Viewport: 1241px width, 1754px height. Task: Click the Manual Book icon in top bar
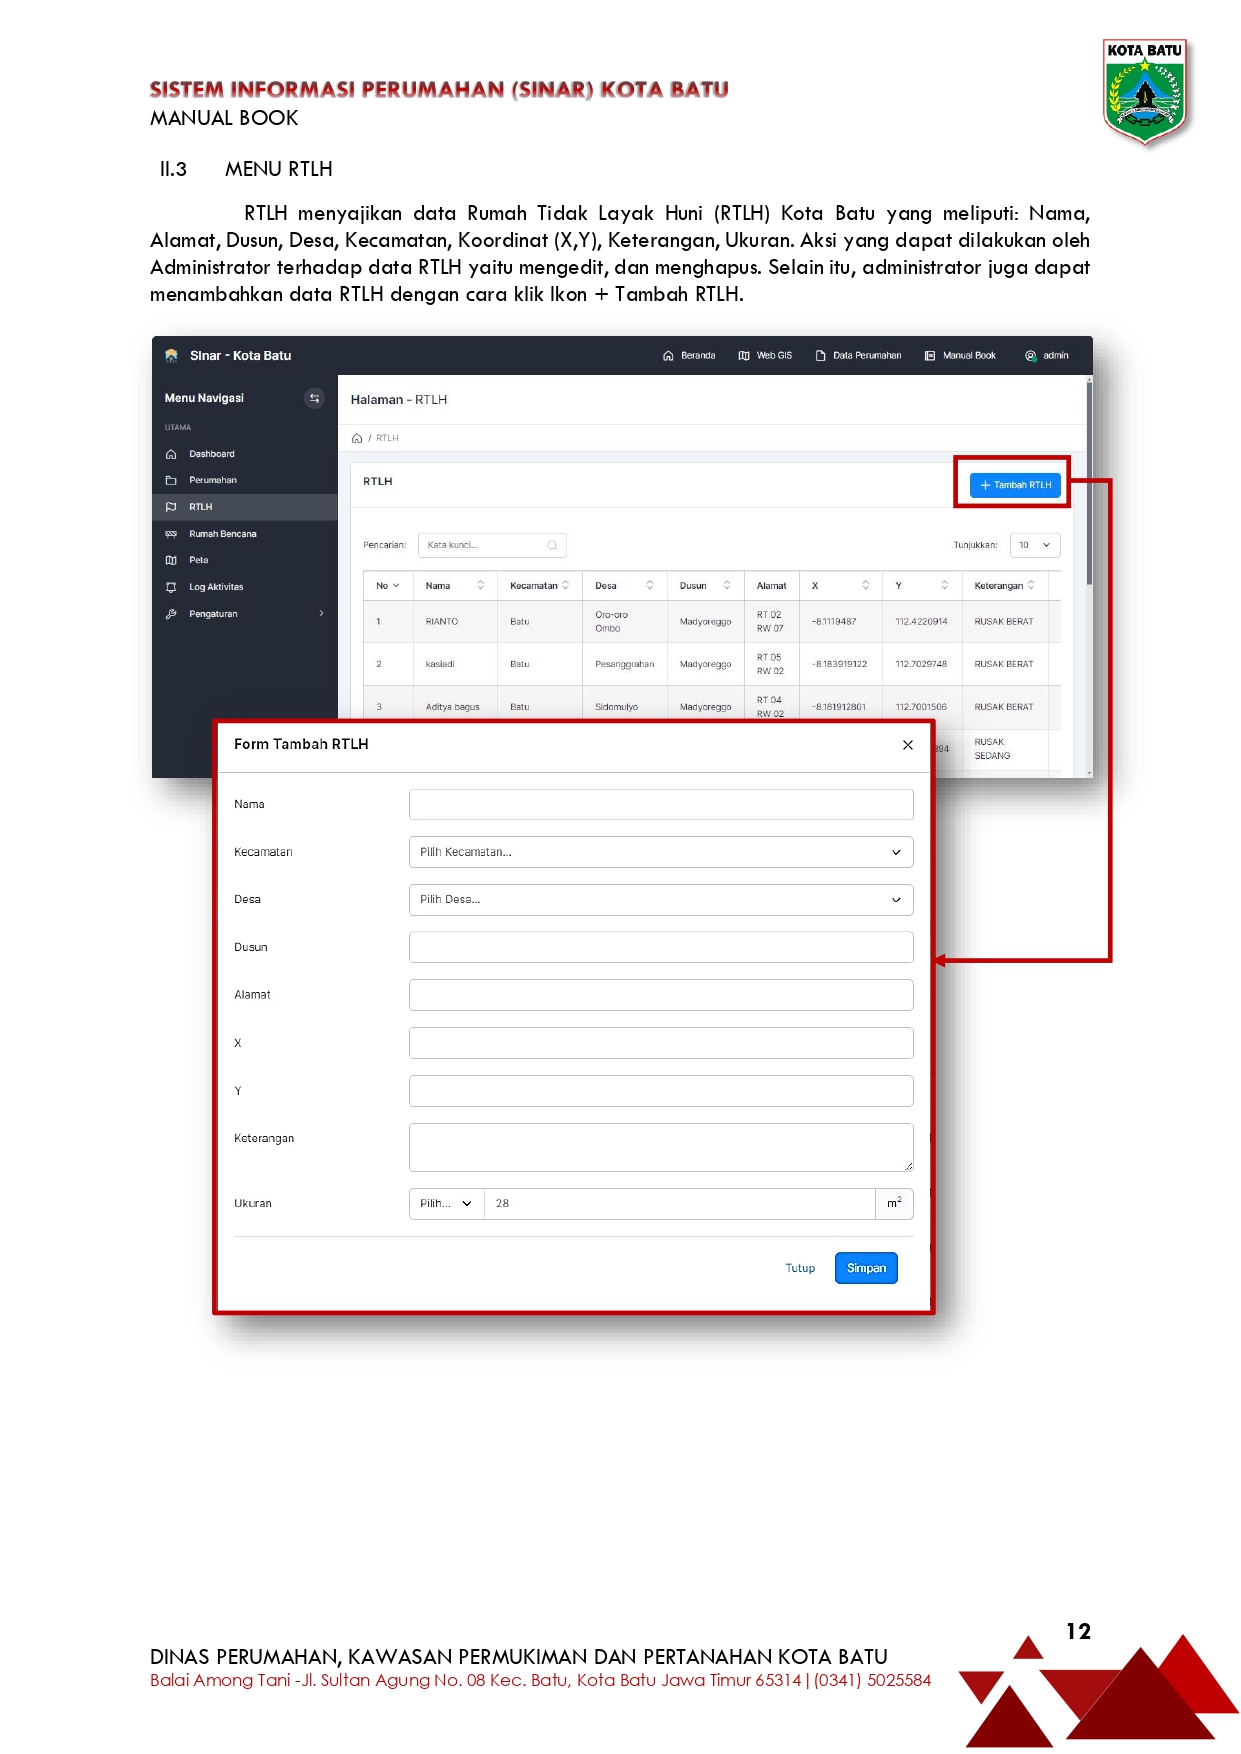[x=930, y=356]
